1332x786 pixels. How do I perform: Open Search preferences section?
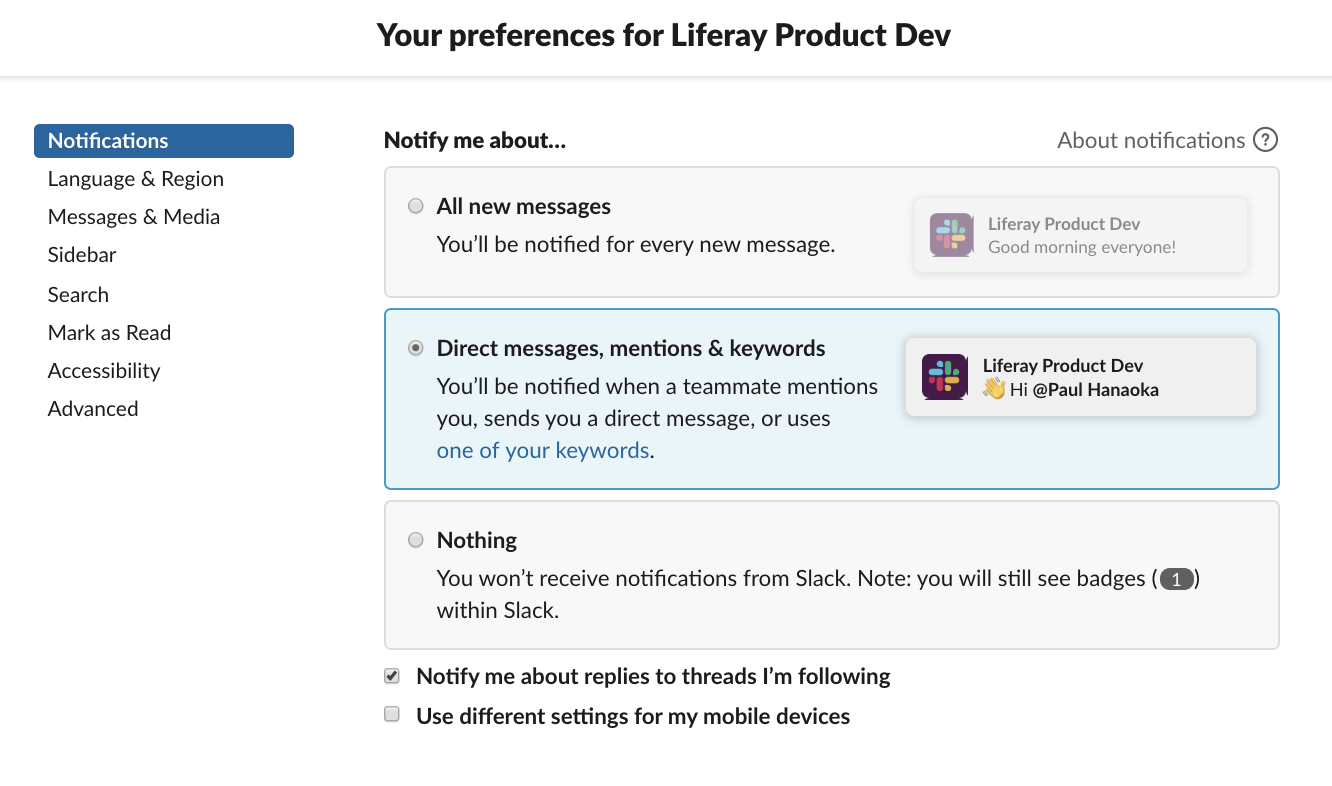78,295
